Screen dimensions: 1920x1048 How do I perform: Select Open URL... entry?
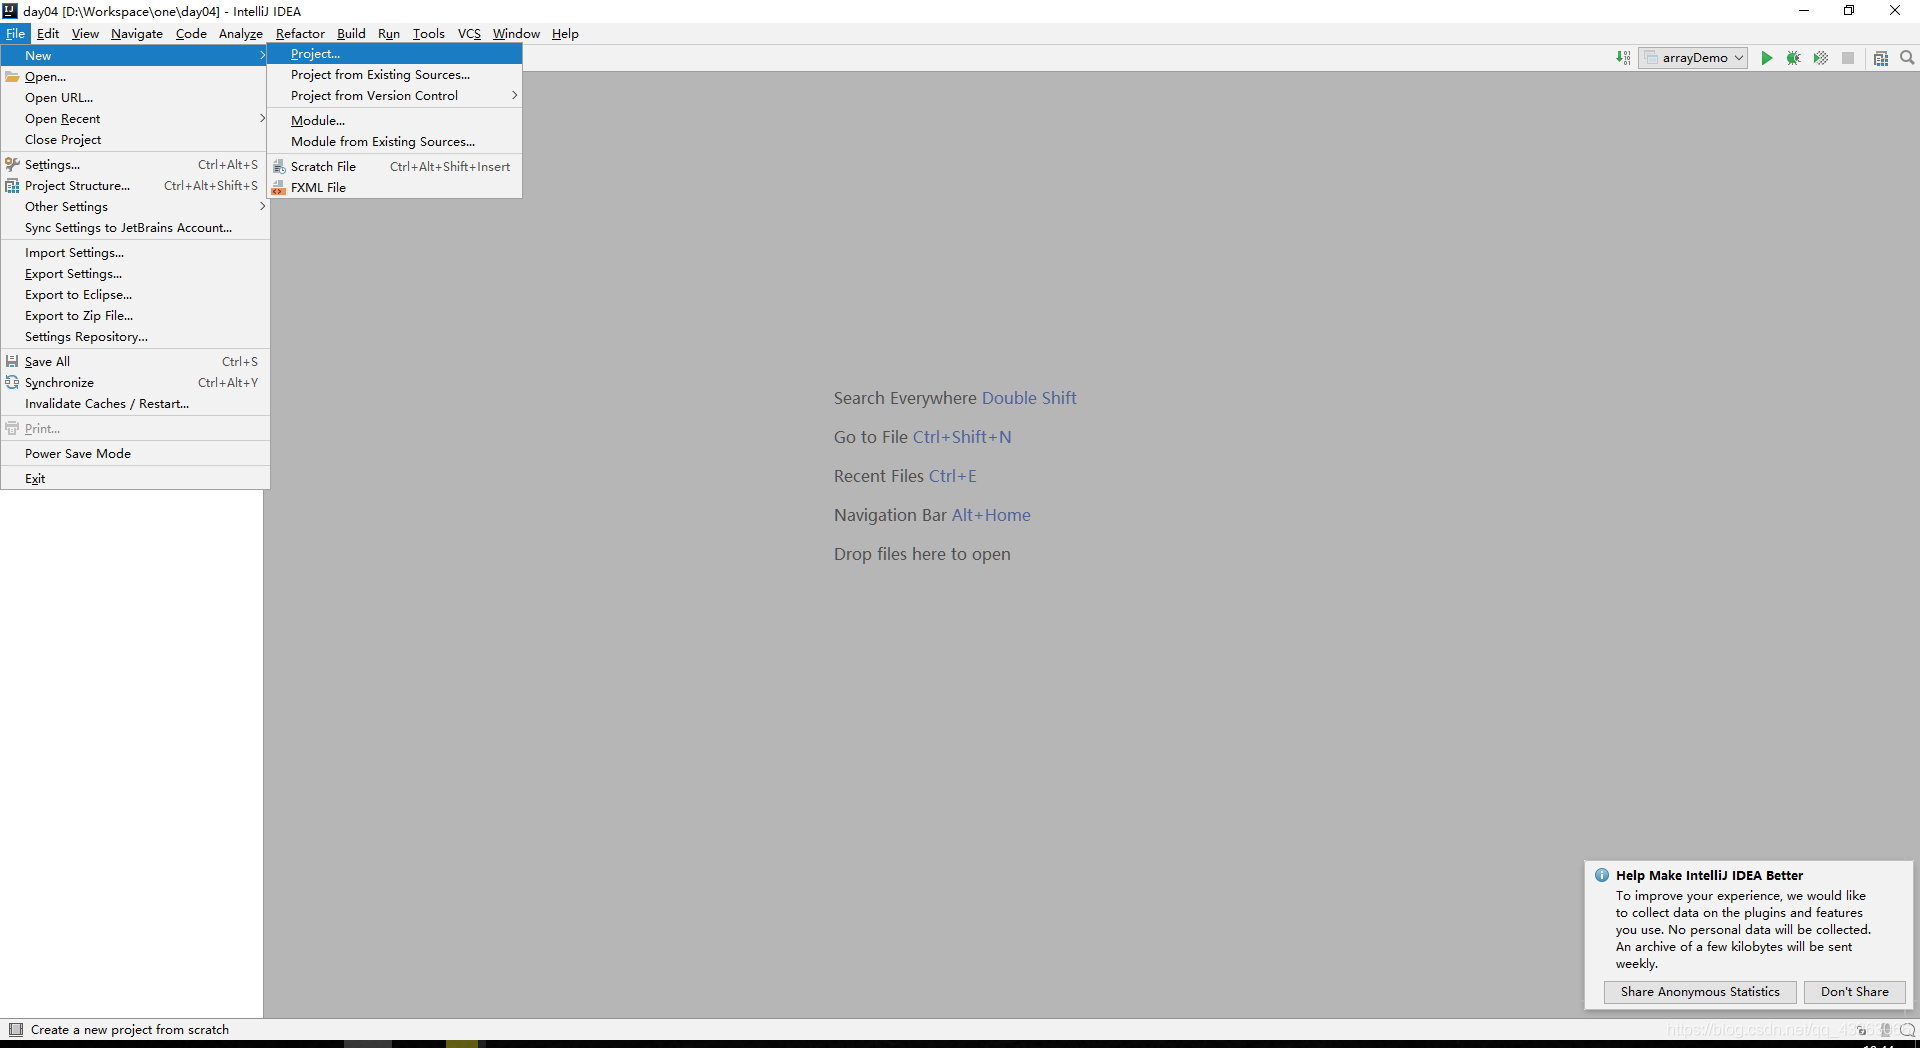[x=135, y=97]
